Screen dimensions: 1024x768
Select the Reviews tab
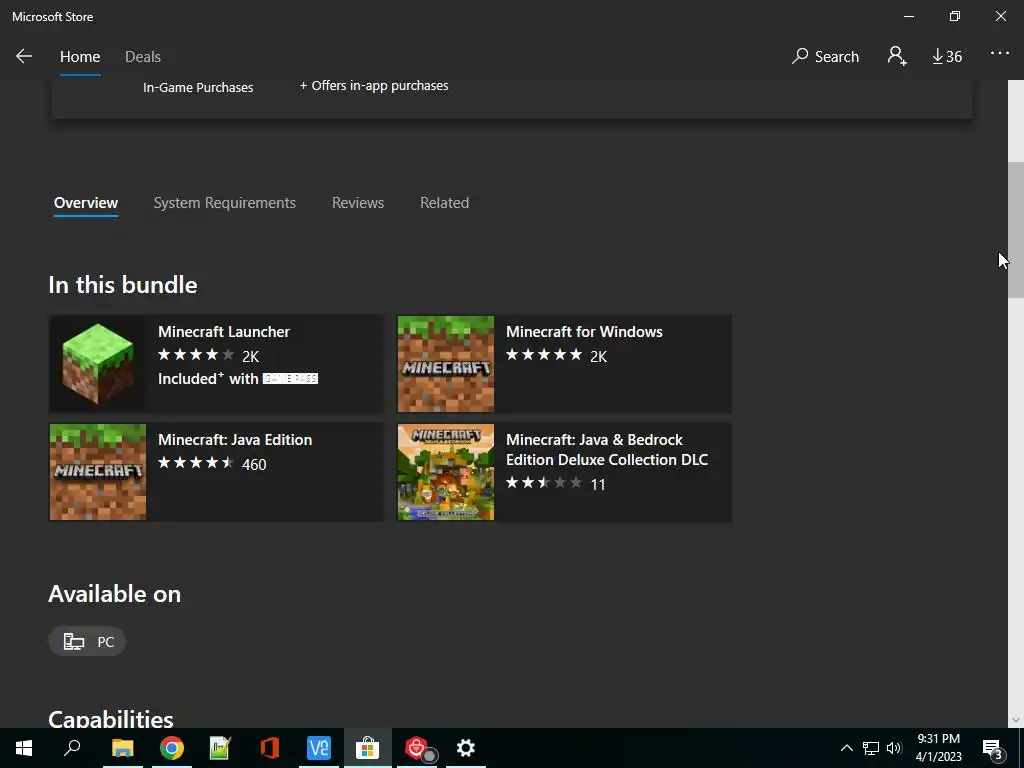tap(358, 203)
